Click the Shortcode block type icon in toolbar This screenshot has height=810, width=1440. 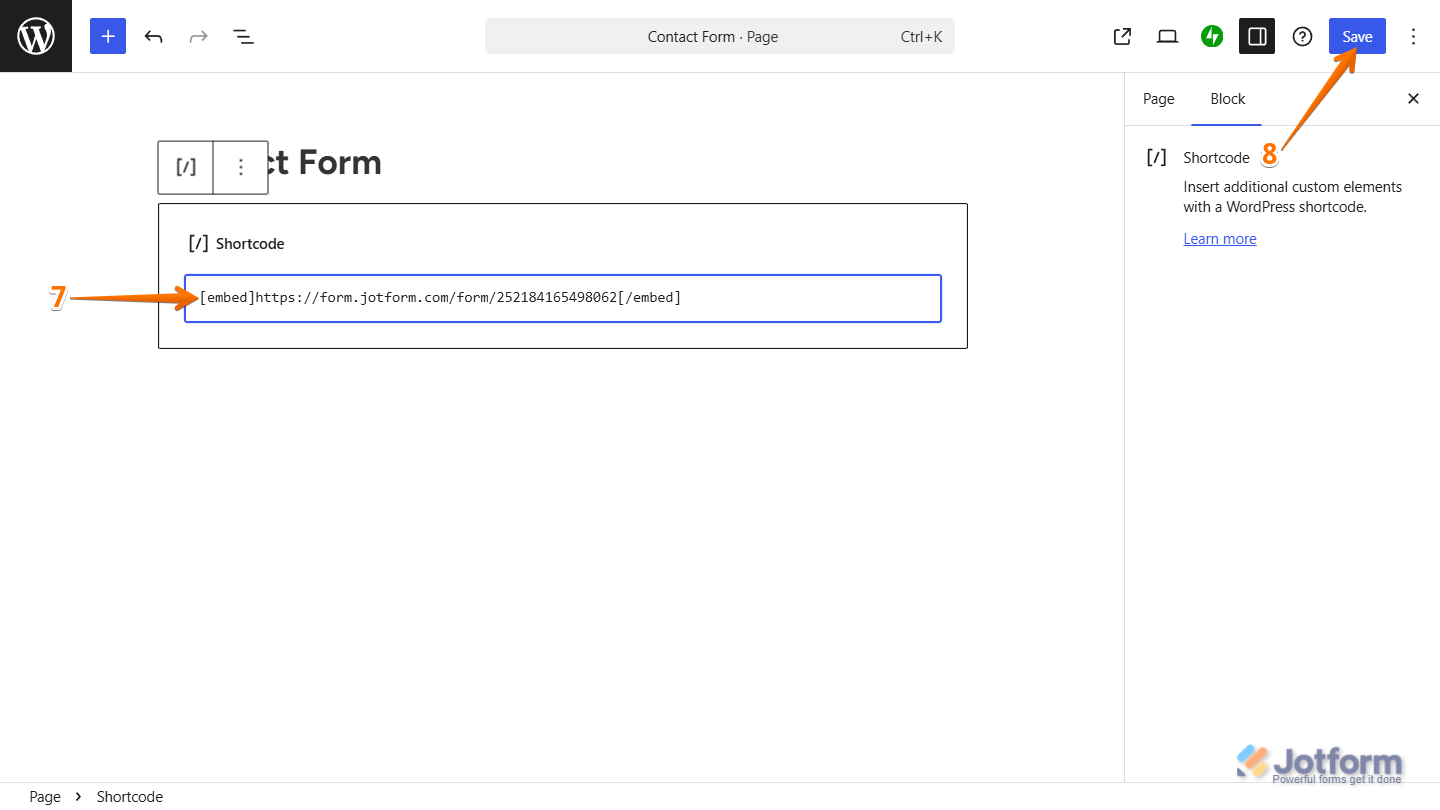186,167
